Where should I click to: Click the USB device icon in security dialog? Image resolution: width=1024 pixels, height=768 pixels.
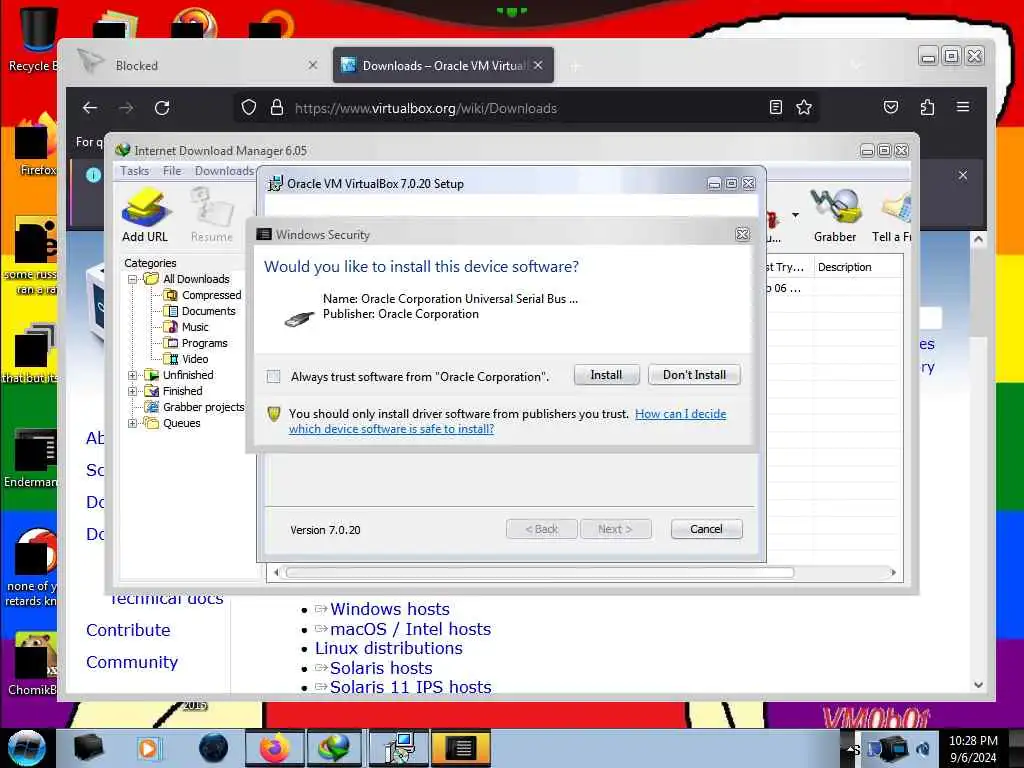(300, 319)
